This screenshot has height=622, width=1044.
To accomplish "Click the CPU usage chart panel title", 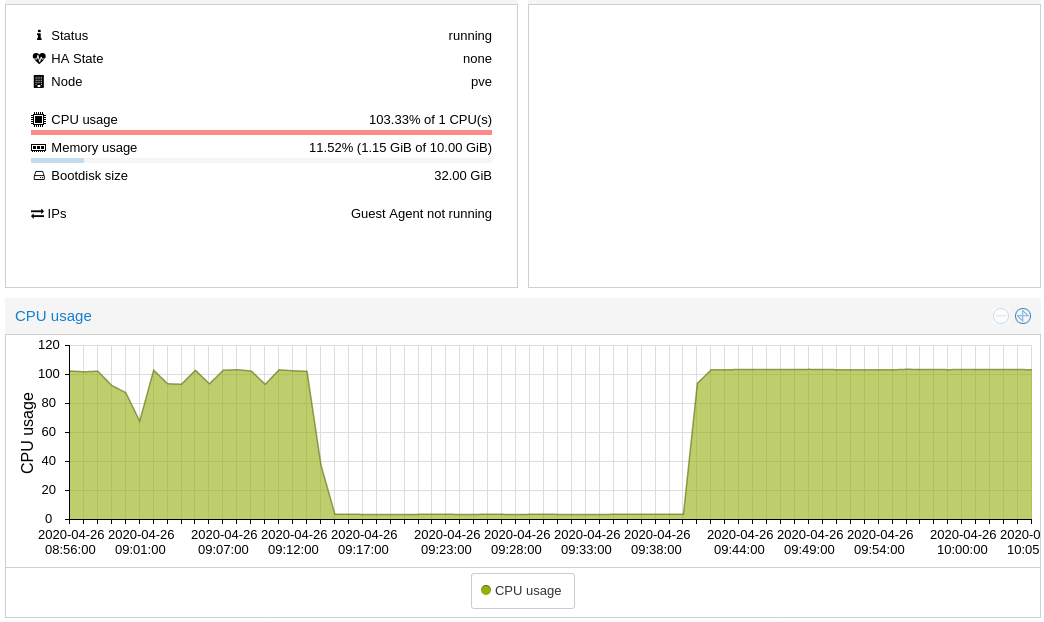I will 53,316.
